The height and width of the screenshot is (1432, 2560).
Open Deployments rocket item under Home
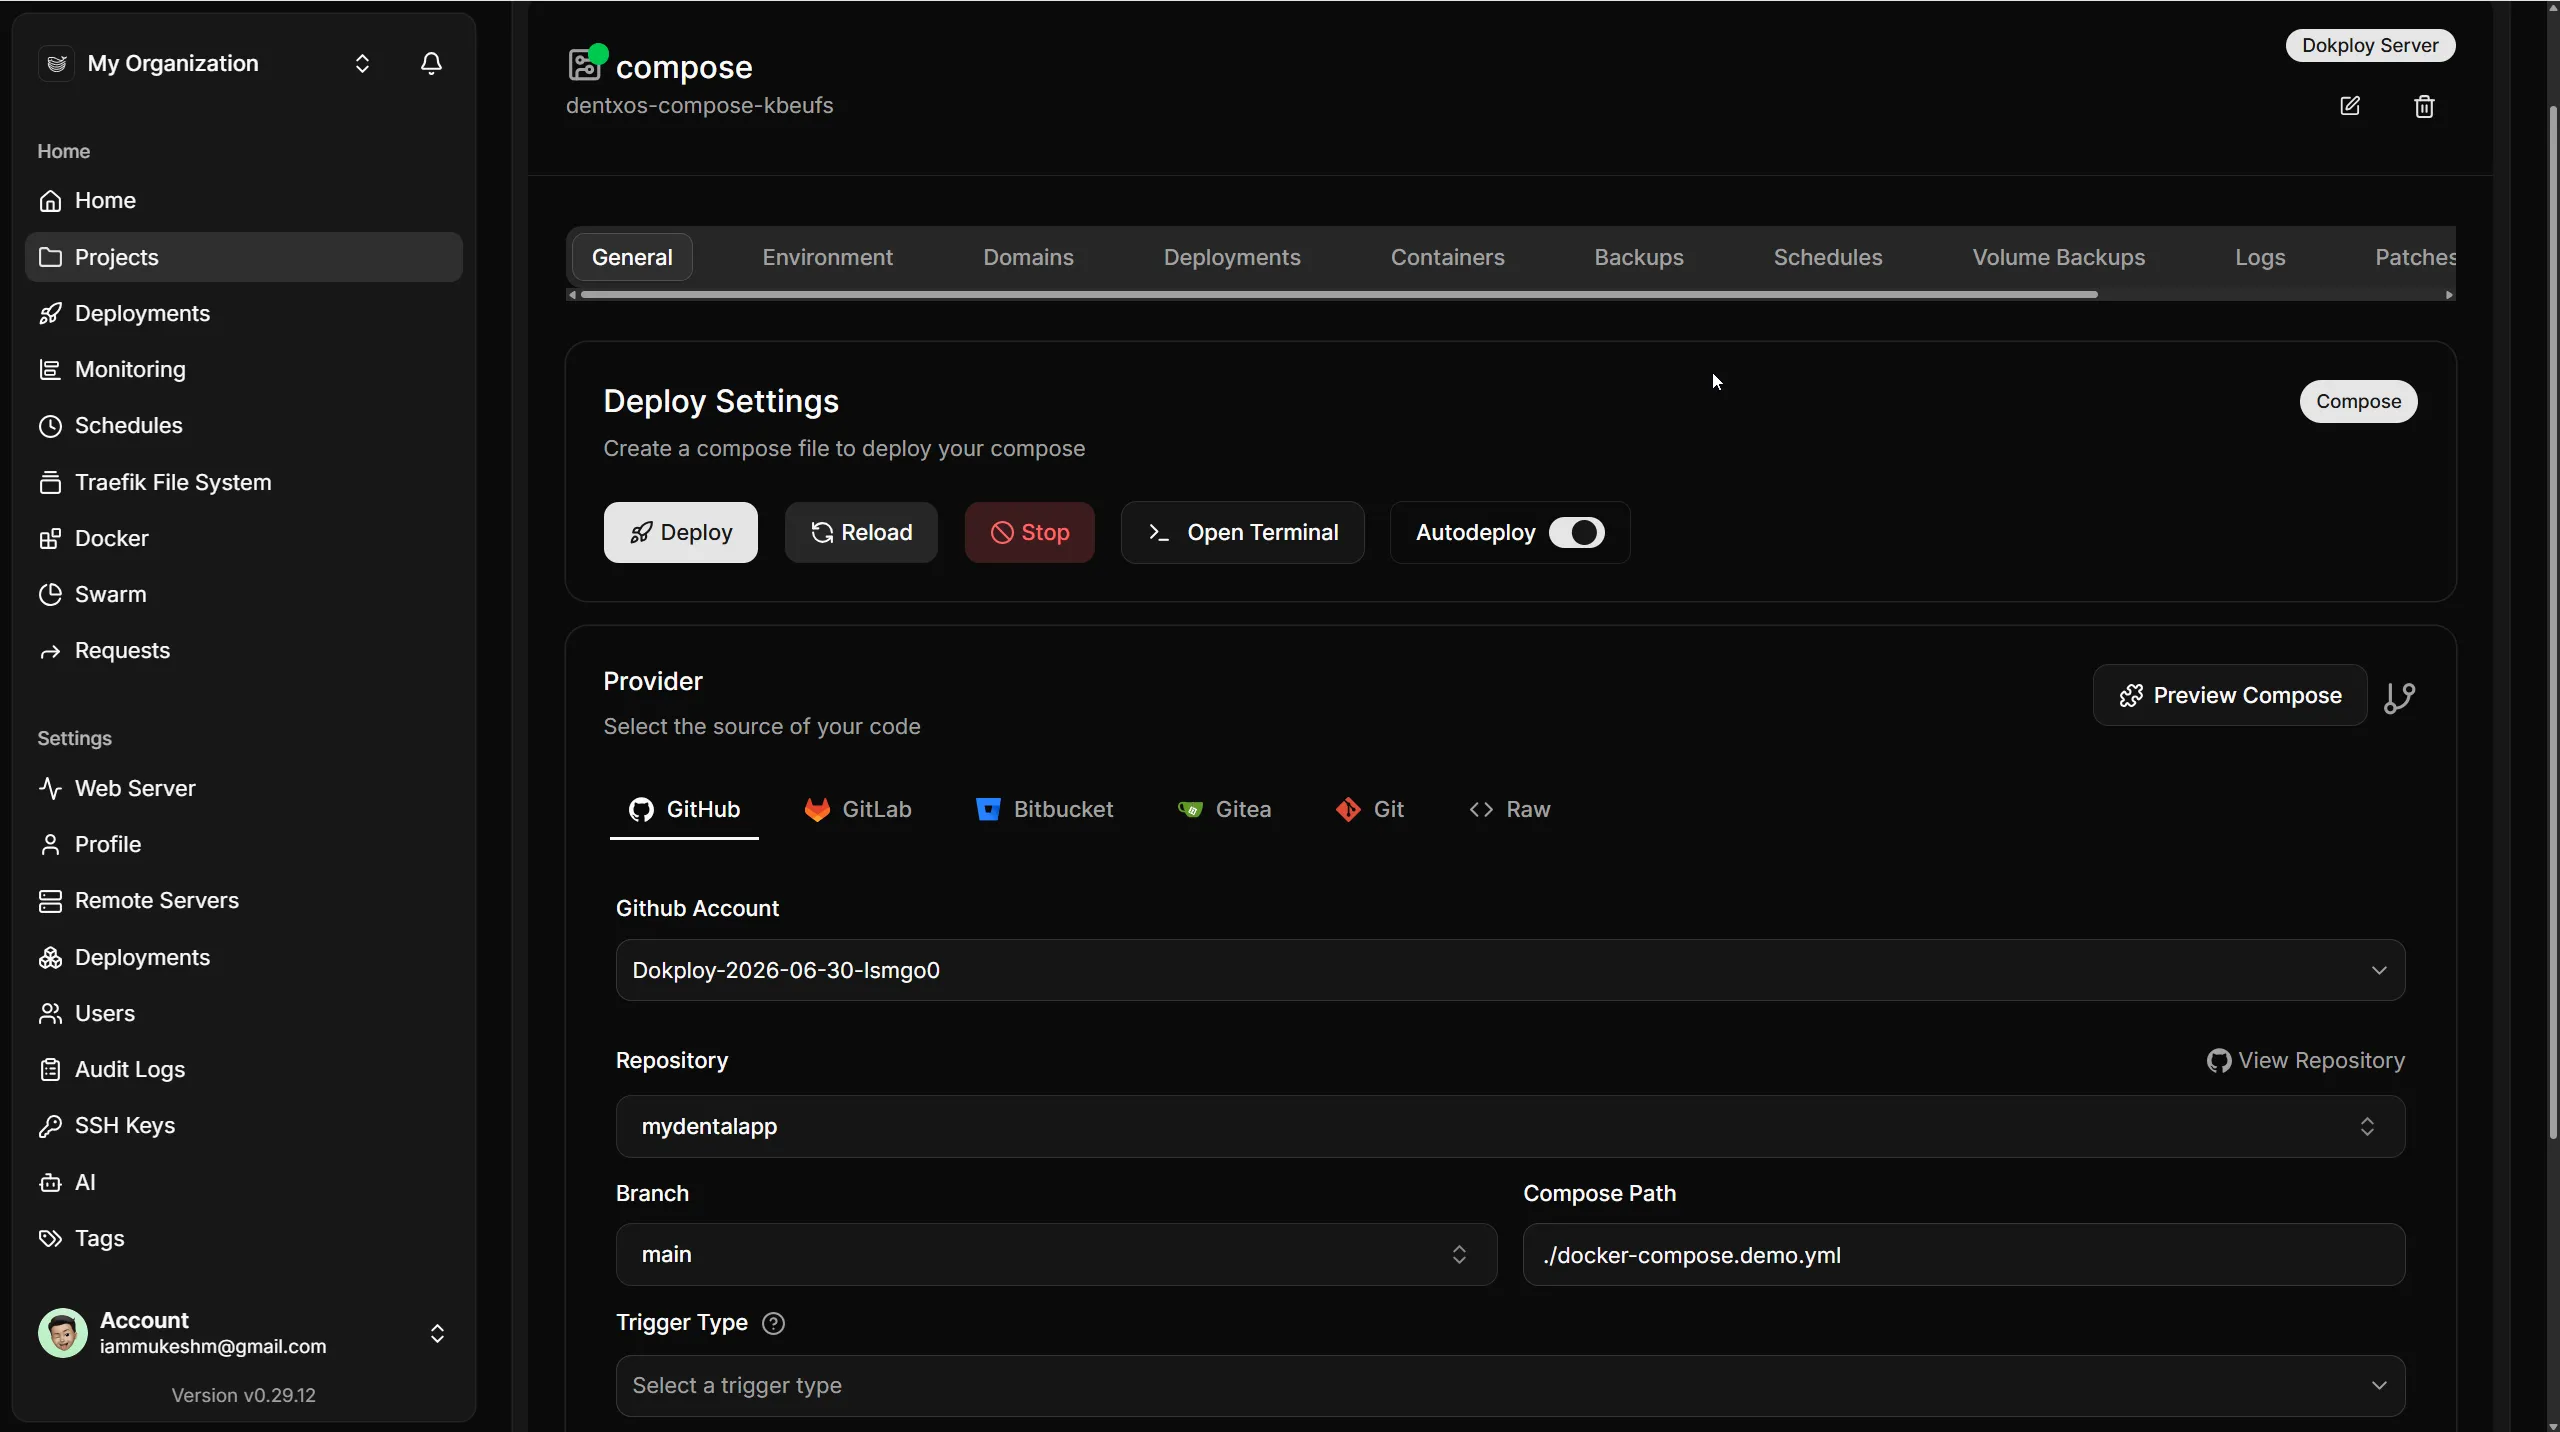click(x=244, y=313)
